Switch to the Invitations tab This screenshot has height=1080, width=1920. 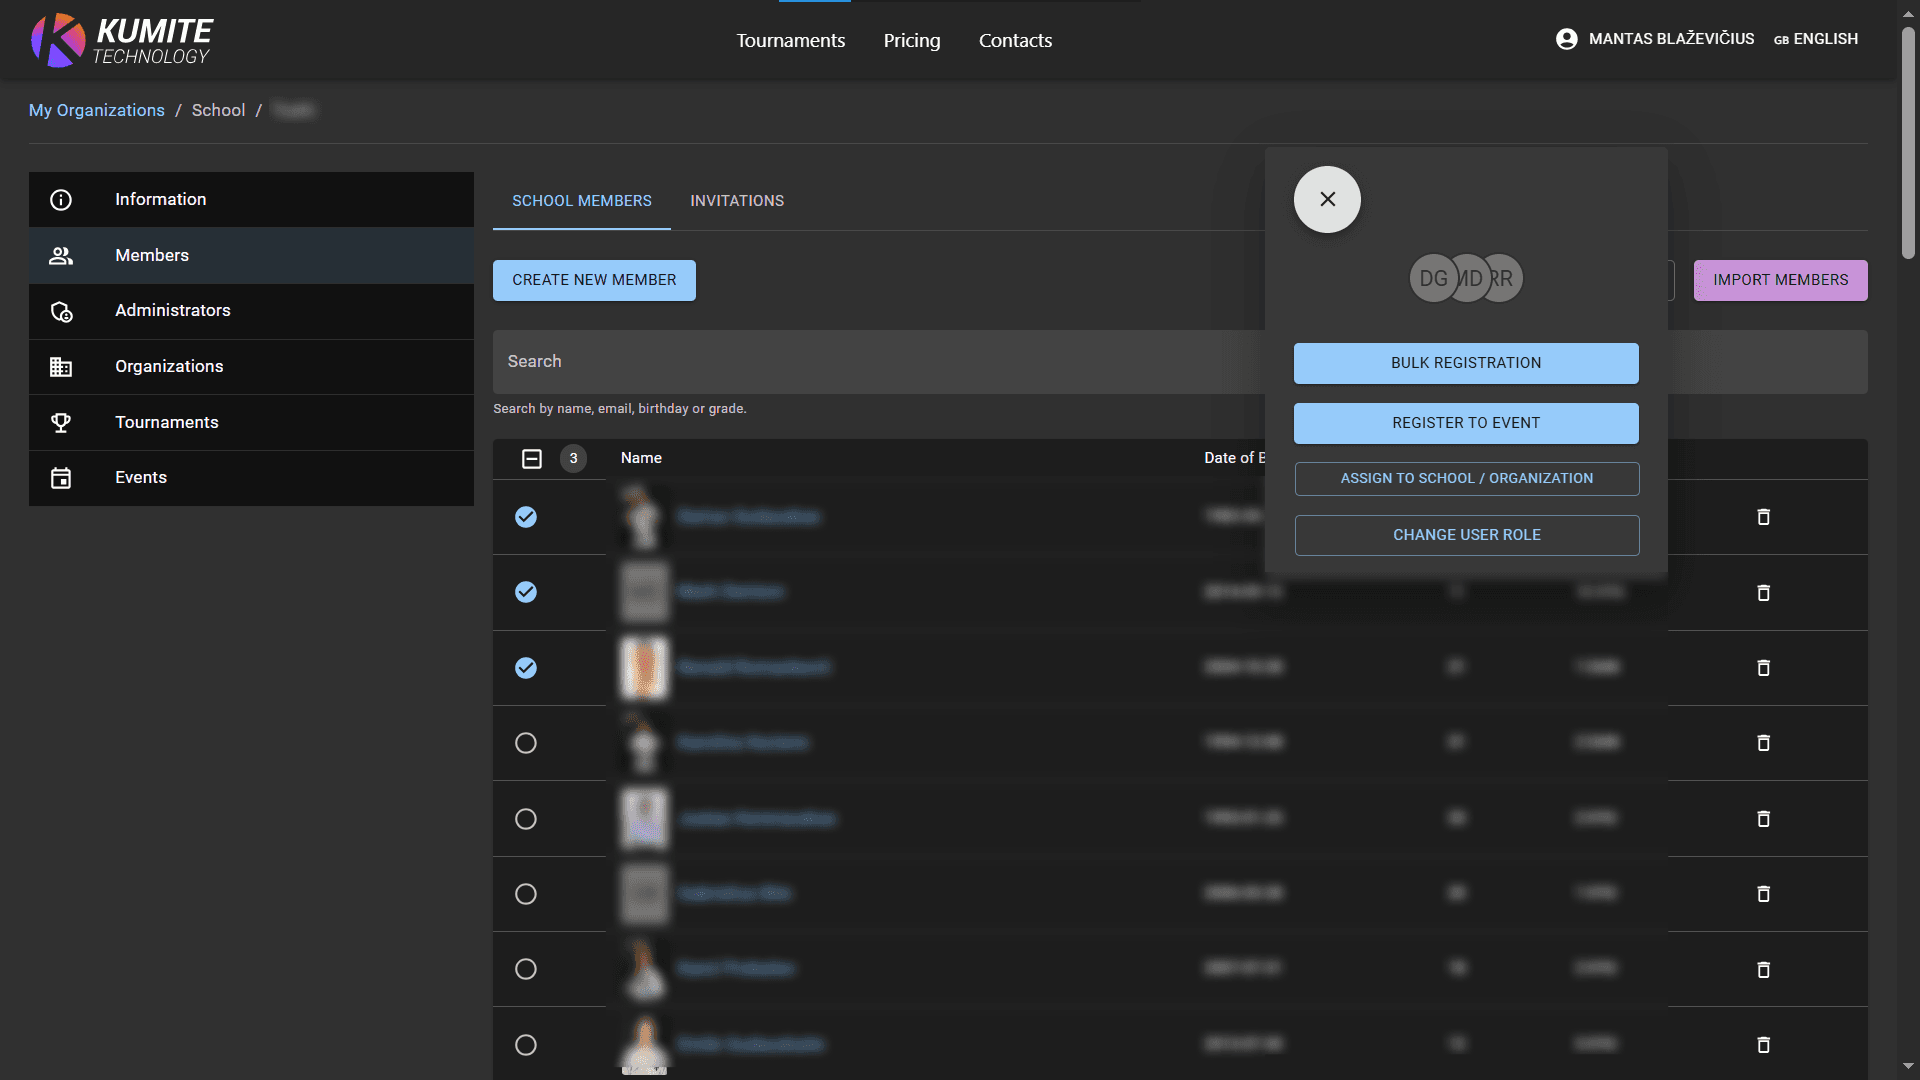pos(737,201)
